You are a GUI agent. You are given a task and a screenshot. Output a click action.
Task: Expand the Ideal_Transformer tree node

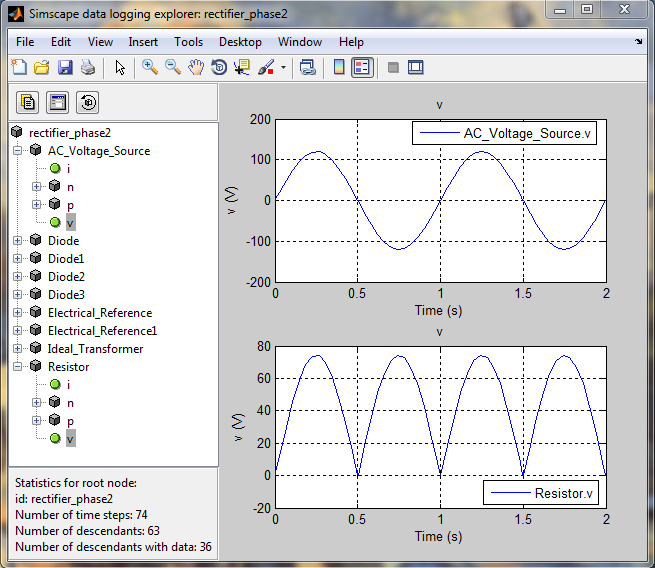pyautogui.click(x=18, y=349)
